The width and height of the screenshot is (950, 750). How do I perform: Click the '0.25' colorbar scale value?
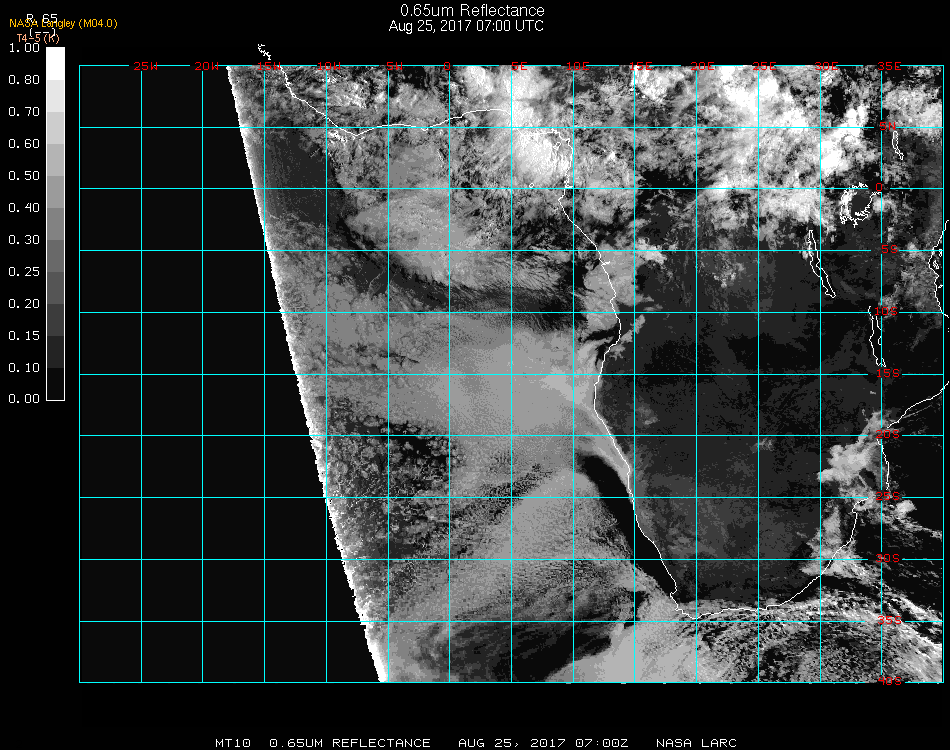pos(24,271)
